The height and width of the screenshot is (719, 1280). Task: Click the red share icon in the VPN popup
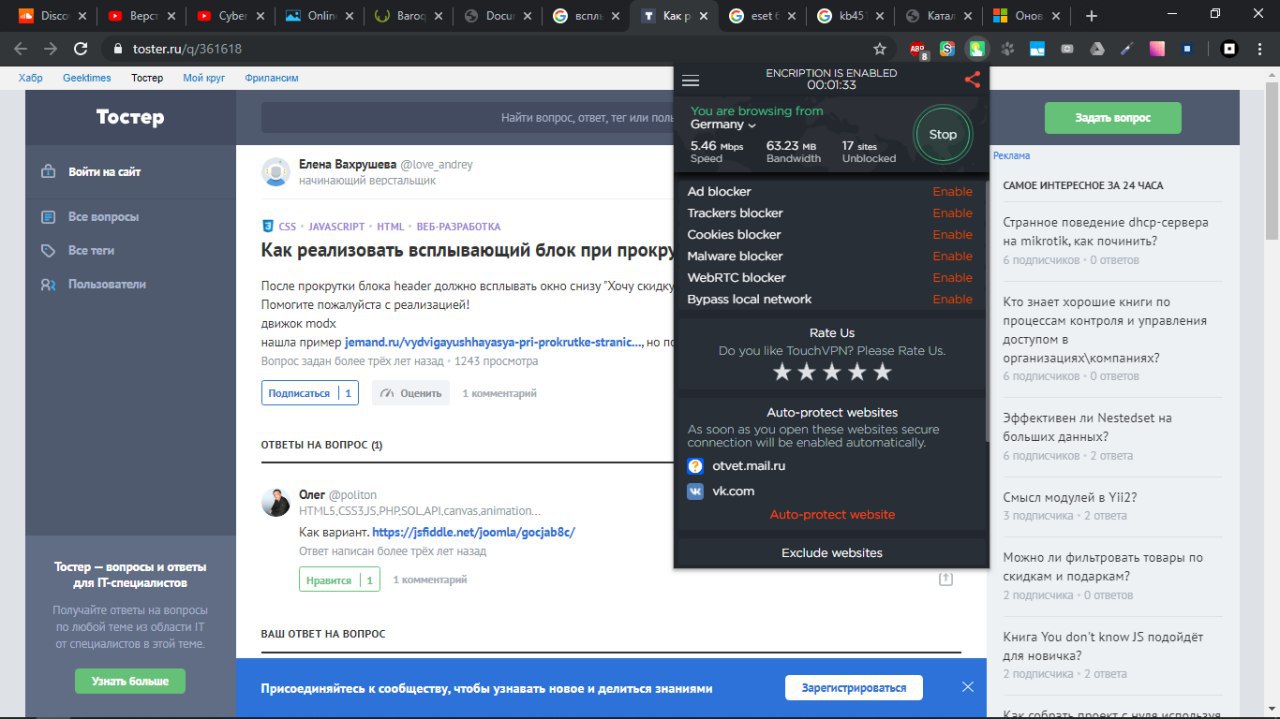point(972,80)
